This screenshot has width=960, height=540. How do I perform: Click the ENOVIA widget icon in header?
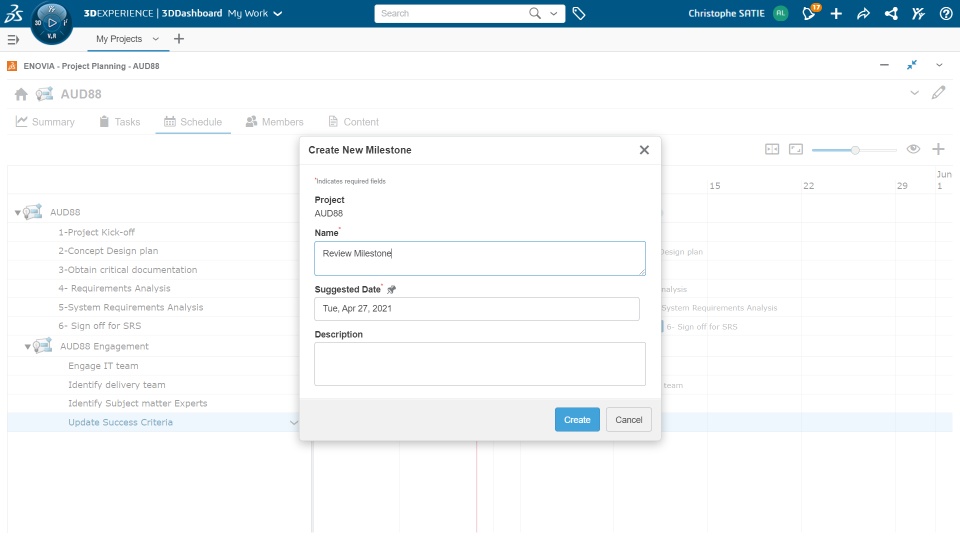click(12, 66)
